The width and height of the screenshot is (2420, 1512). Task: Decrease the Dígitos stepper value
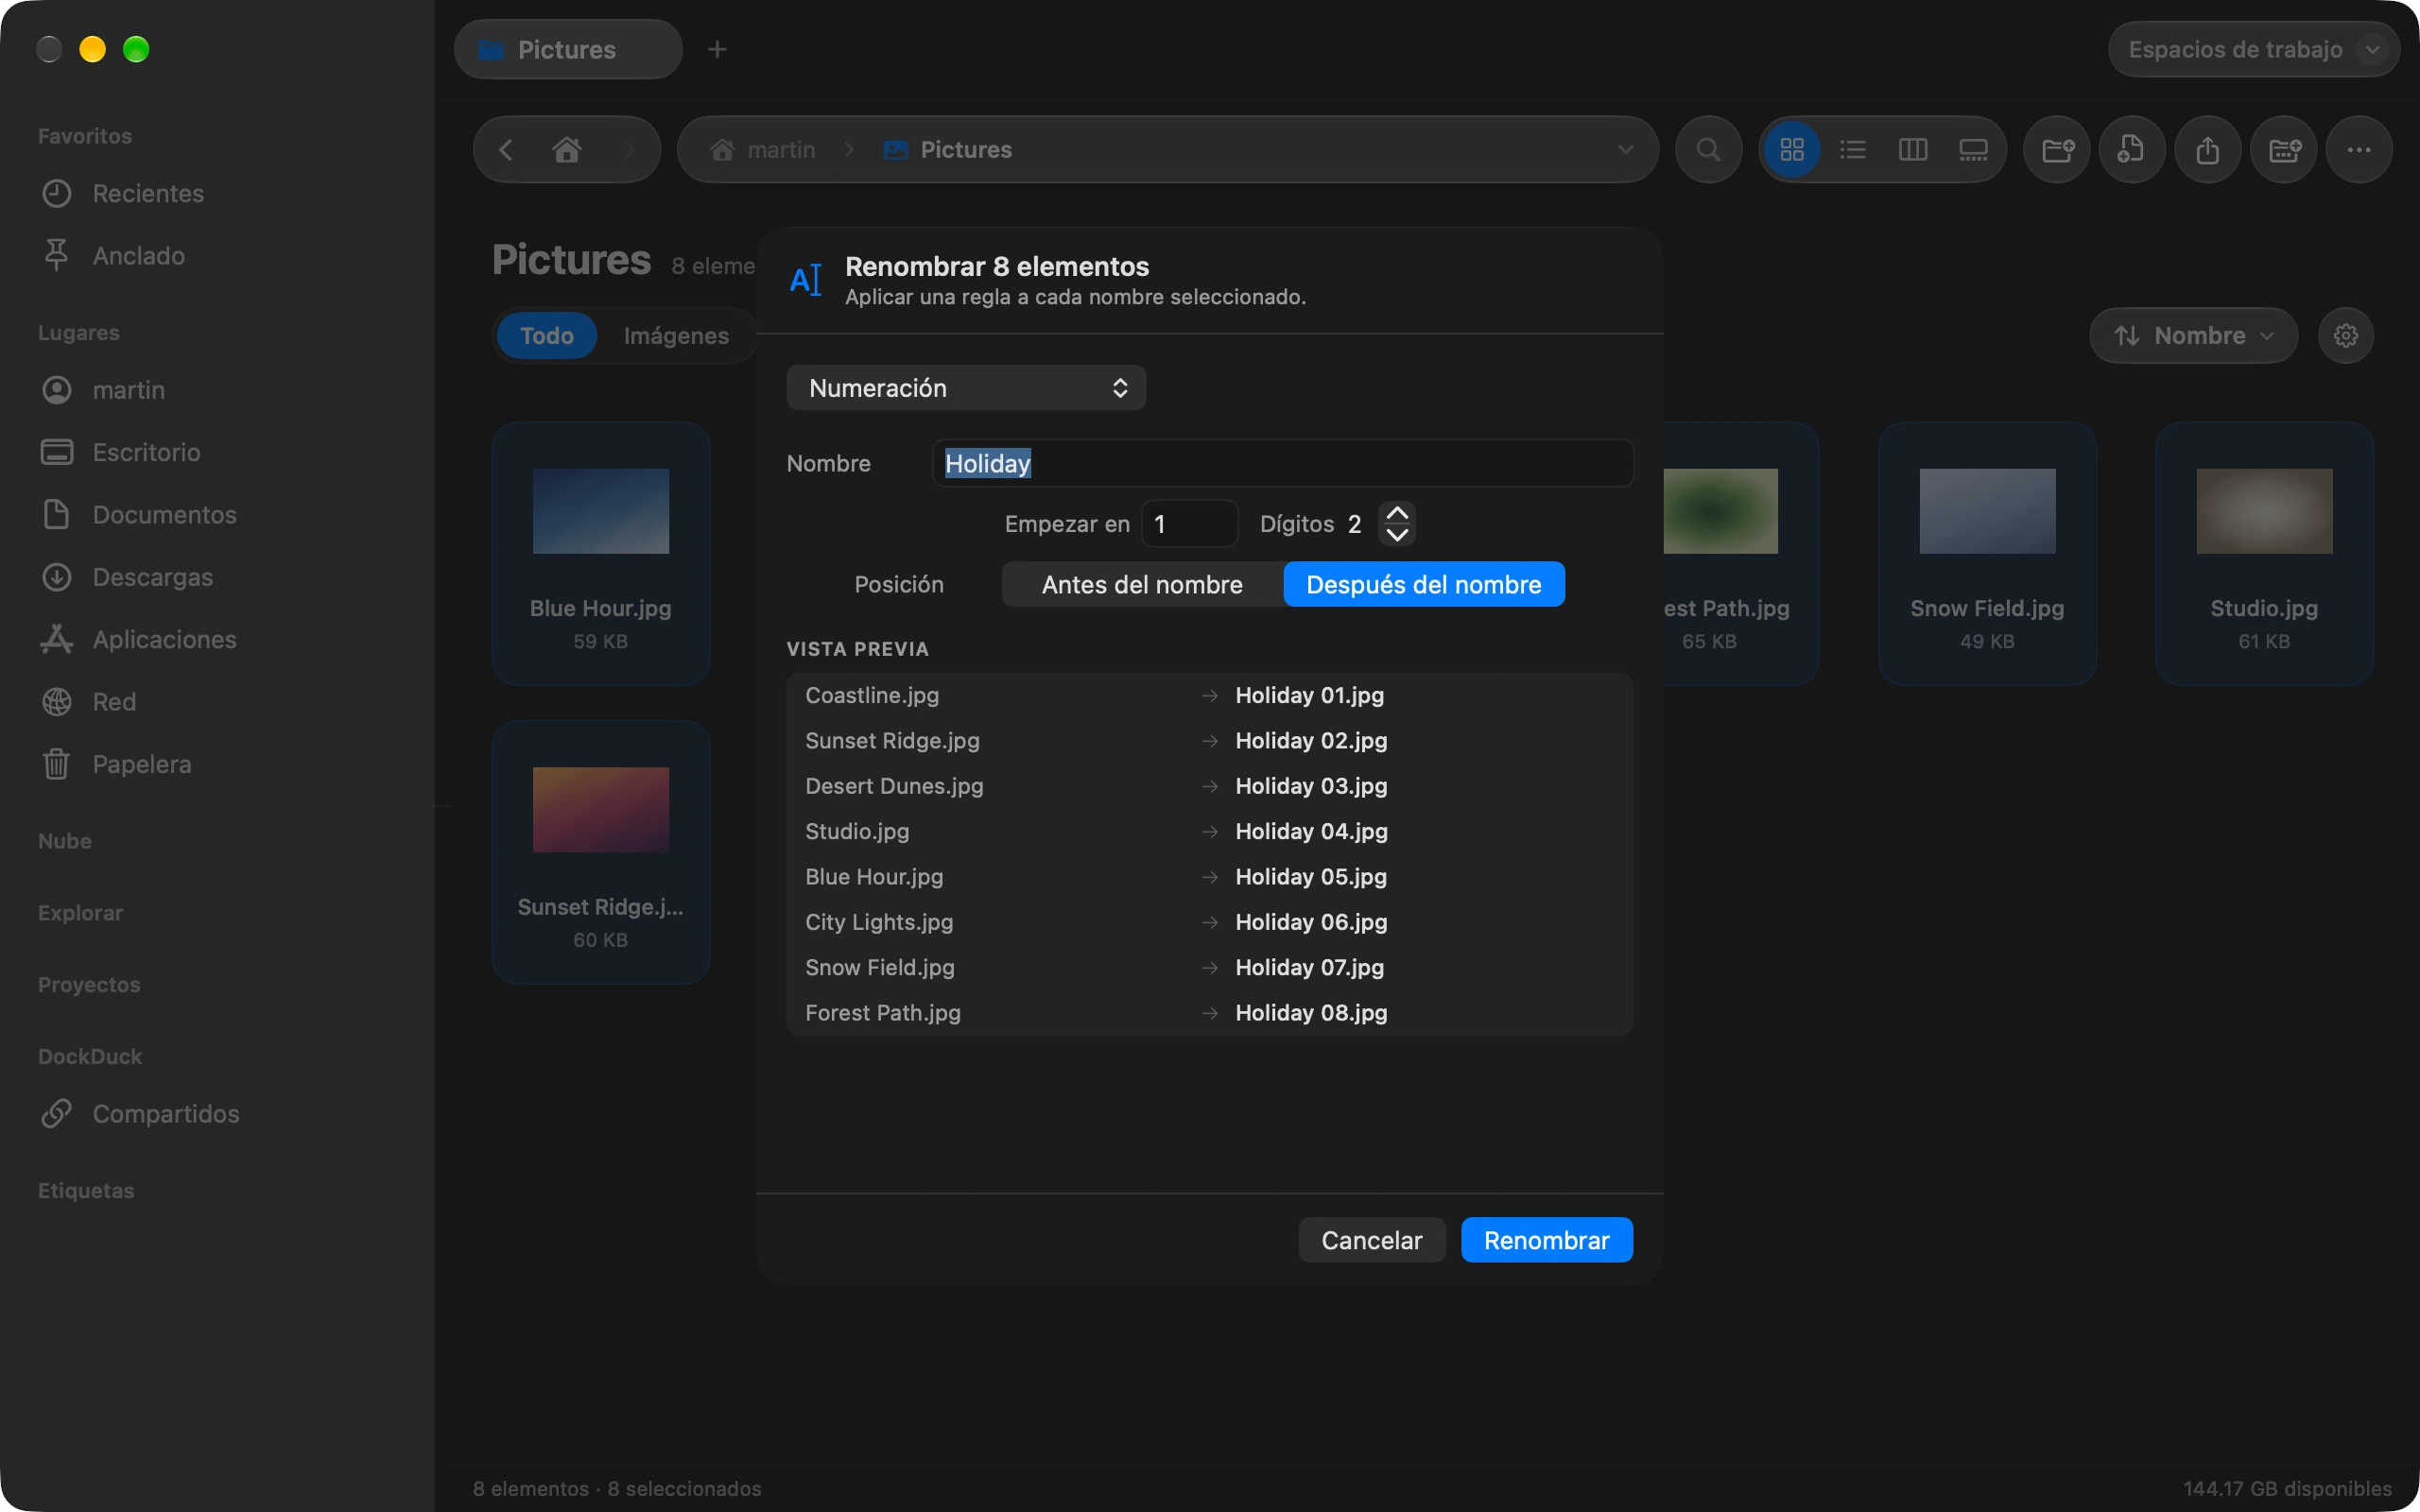coord(1397,535)
